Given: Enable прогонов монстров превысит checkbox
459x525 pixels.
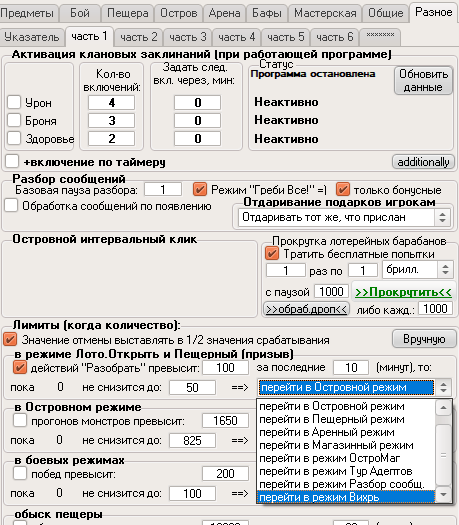Looking at the screenshot, I should point(20,420).
